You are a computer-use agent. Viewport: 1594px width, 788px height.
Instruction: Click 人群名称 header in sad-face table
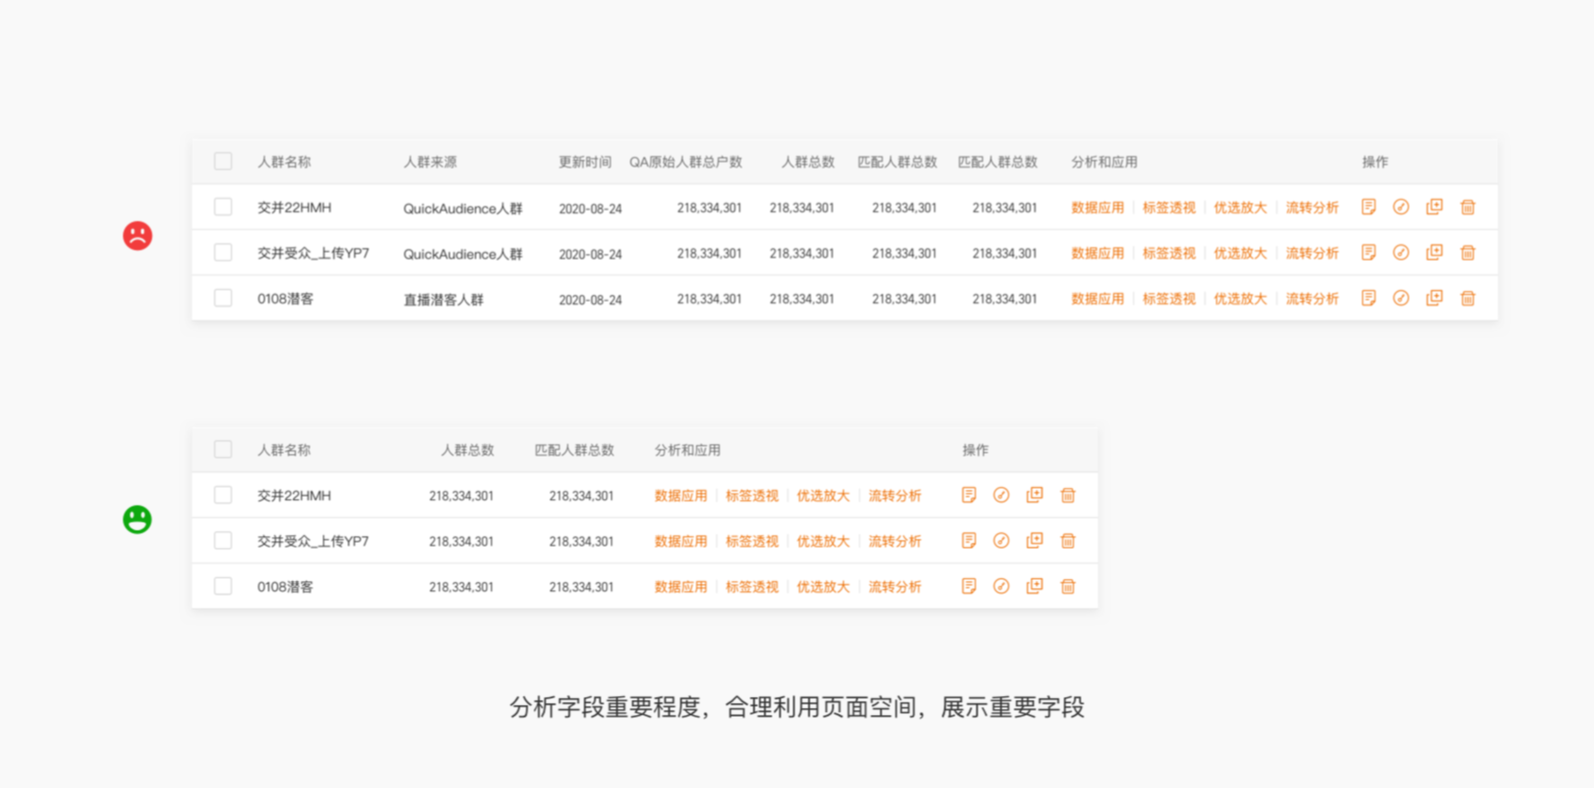click(284, 162)
